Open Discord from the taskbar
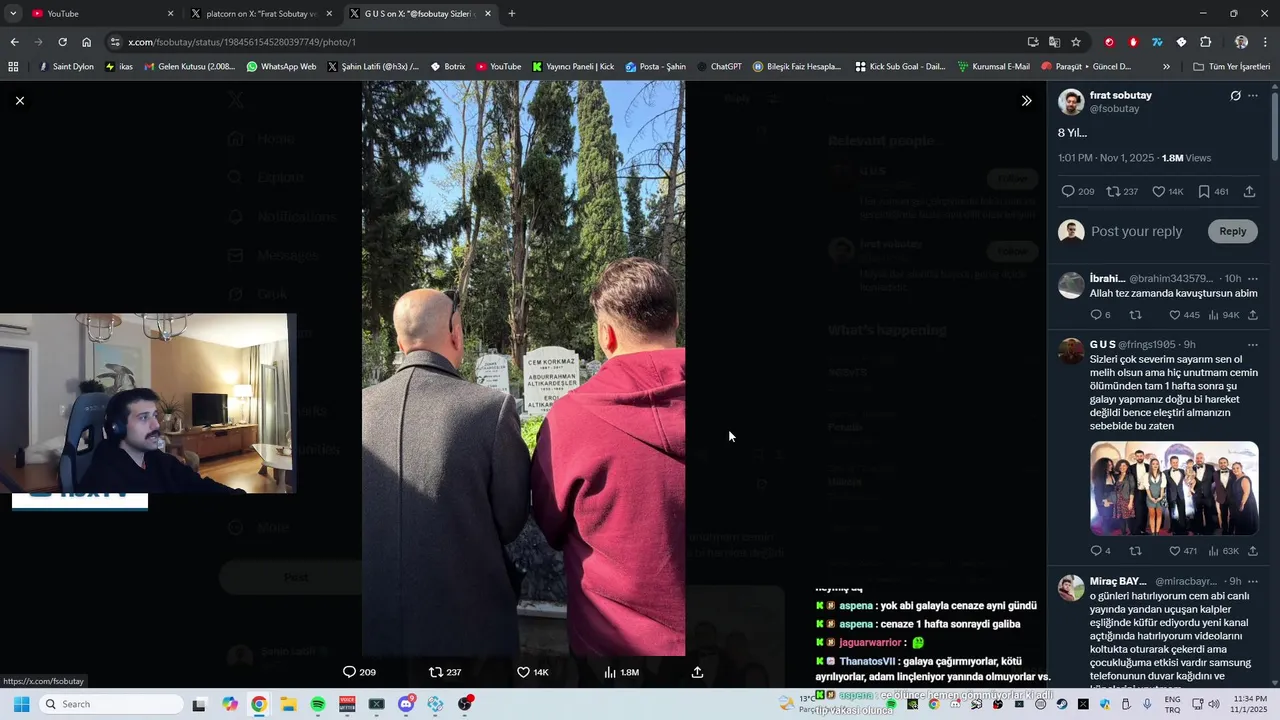The width and height of the screenshot is (1280, 720). click(x=406, y=704)
